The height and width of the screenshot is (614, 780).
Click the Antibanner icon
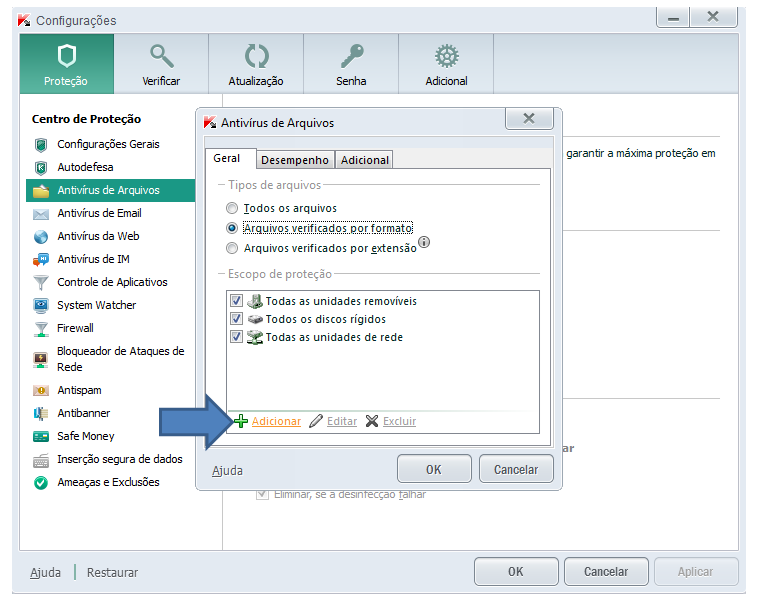pyautogui.click(x=41, y=413)
